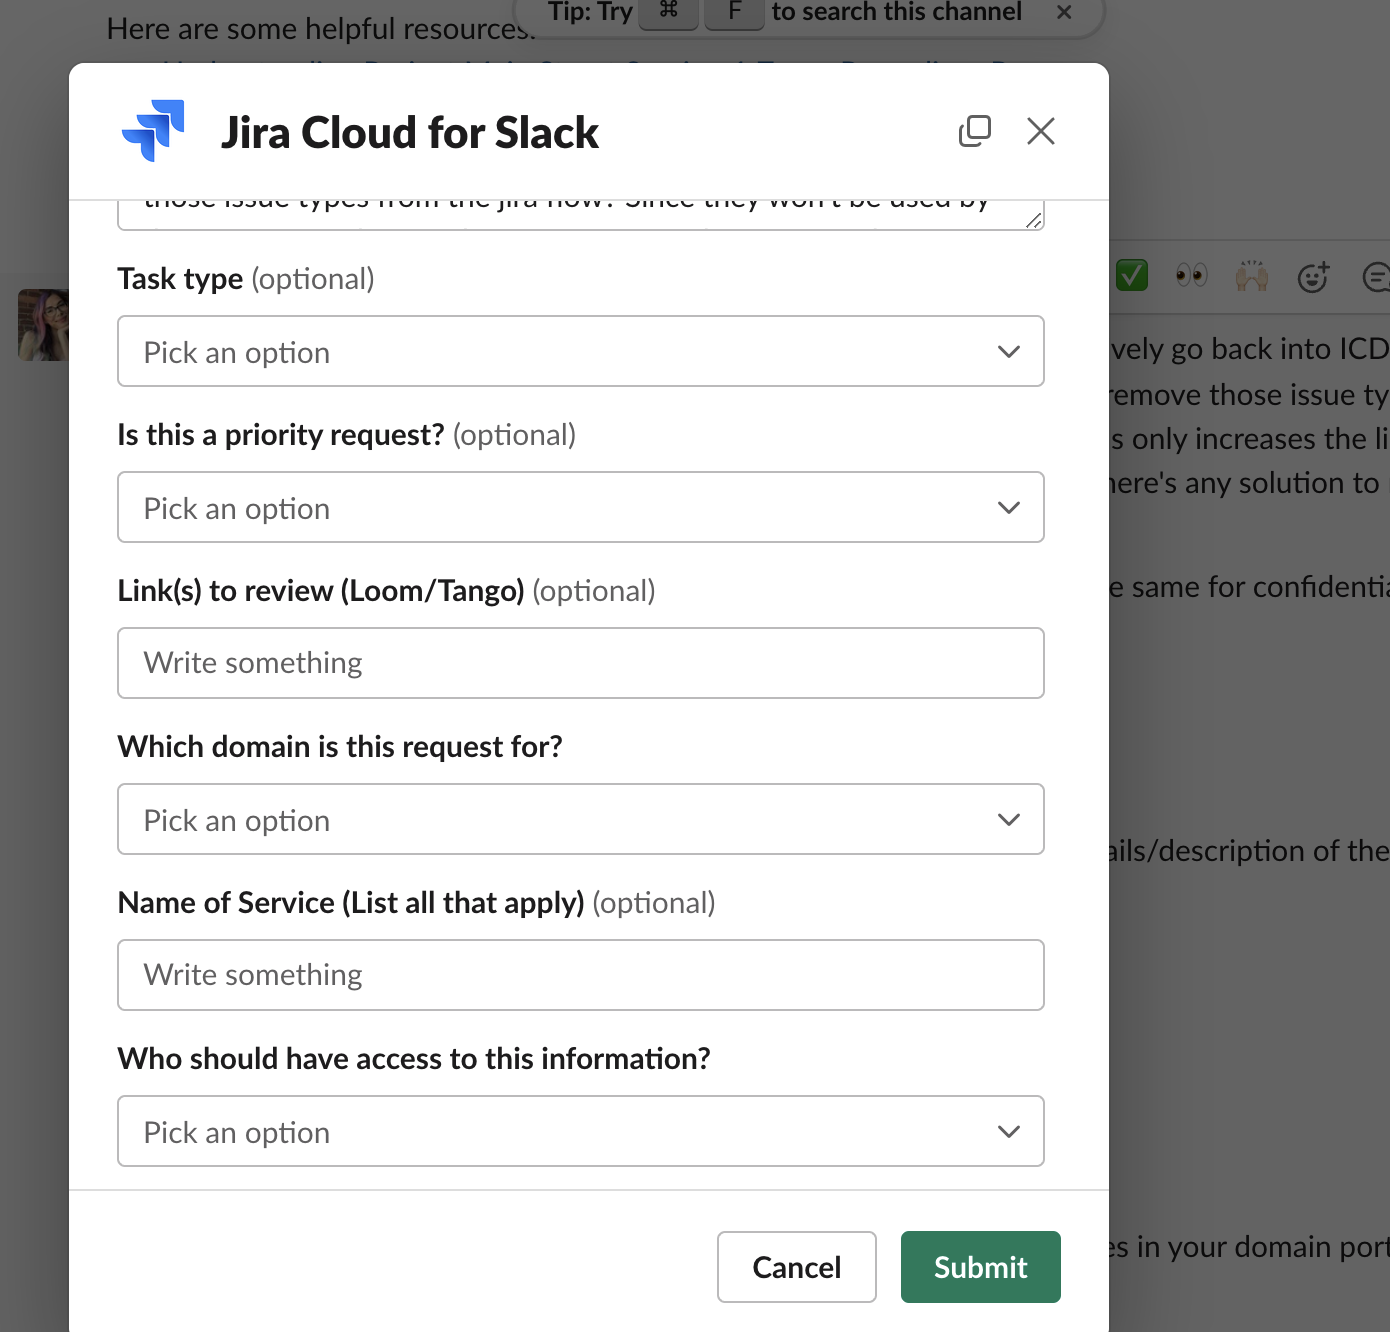Viewport: 1390px width, 1332px height.
Task: Open the Task type dropdown
Action: (580, 351)
